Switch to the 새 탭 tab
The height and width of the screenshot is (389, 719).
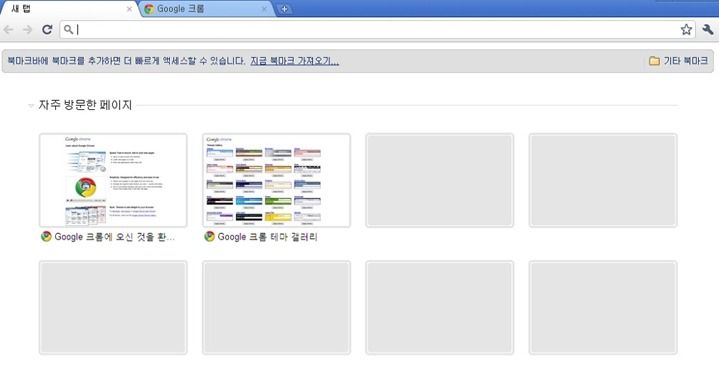[69, 9]
